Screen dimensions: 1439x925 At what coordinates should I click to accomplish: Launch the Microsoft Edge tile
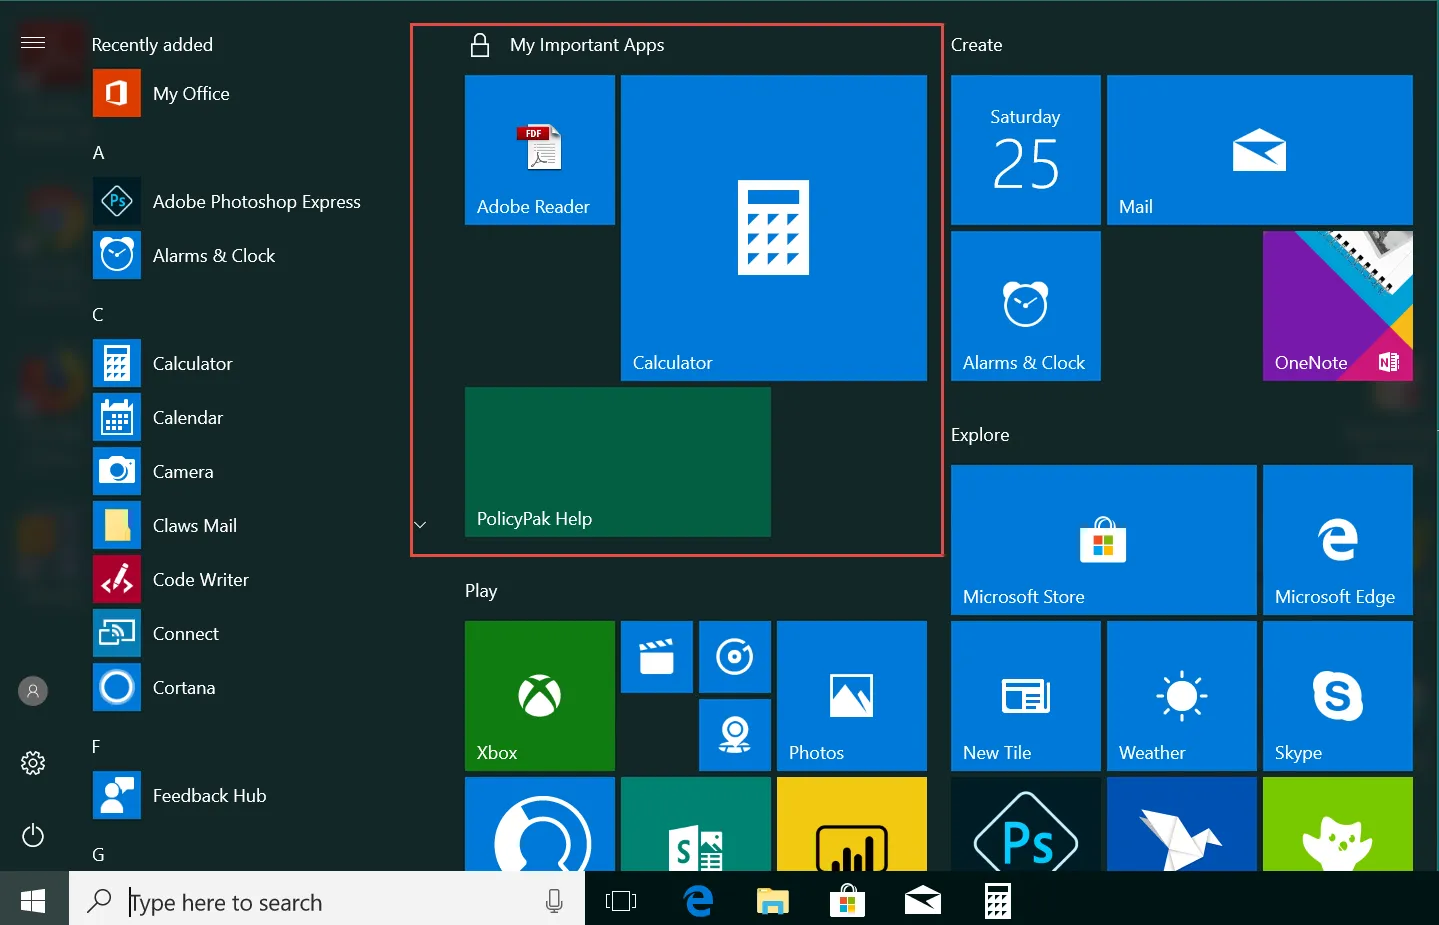click(1338, 540)
